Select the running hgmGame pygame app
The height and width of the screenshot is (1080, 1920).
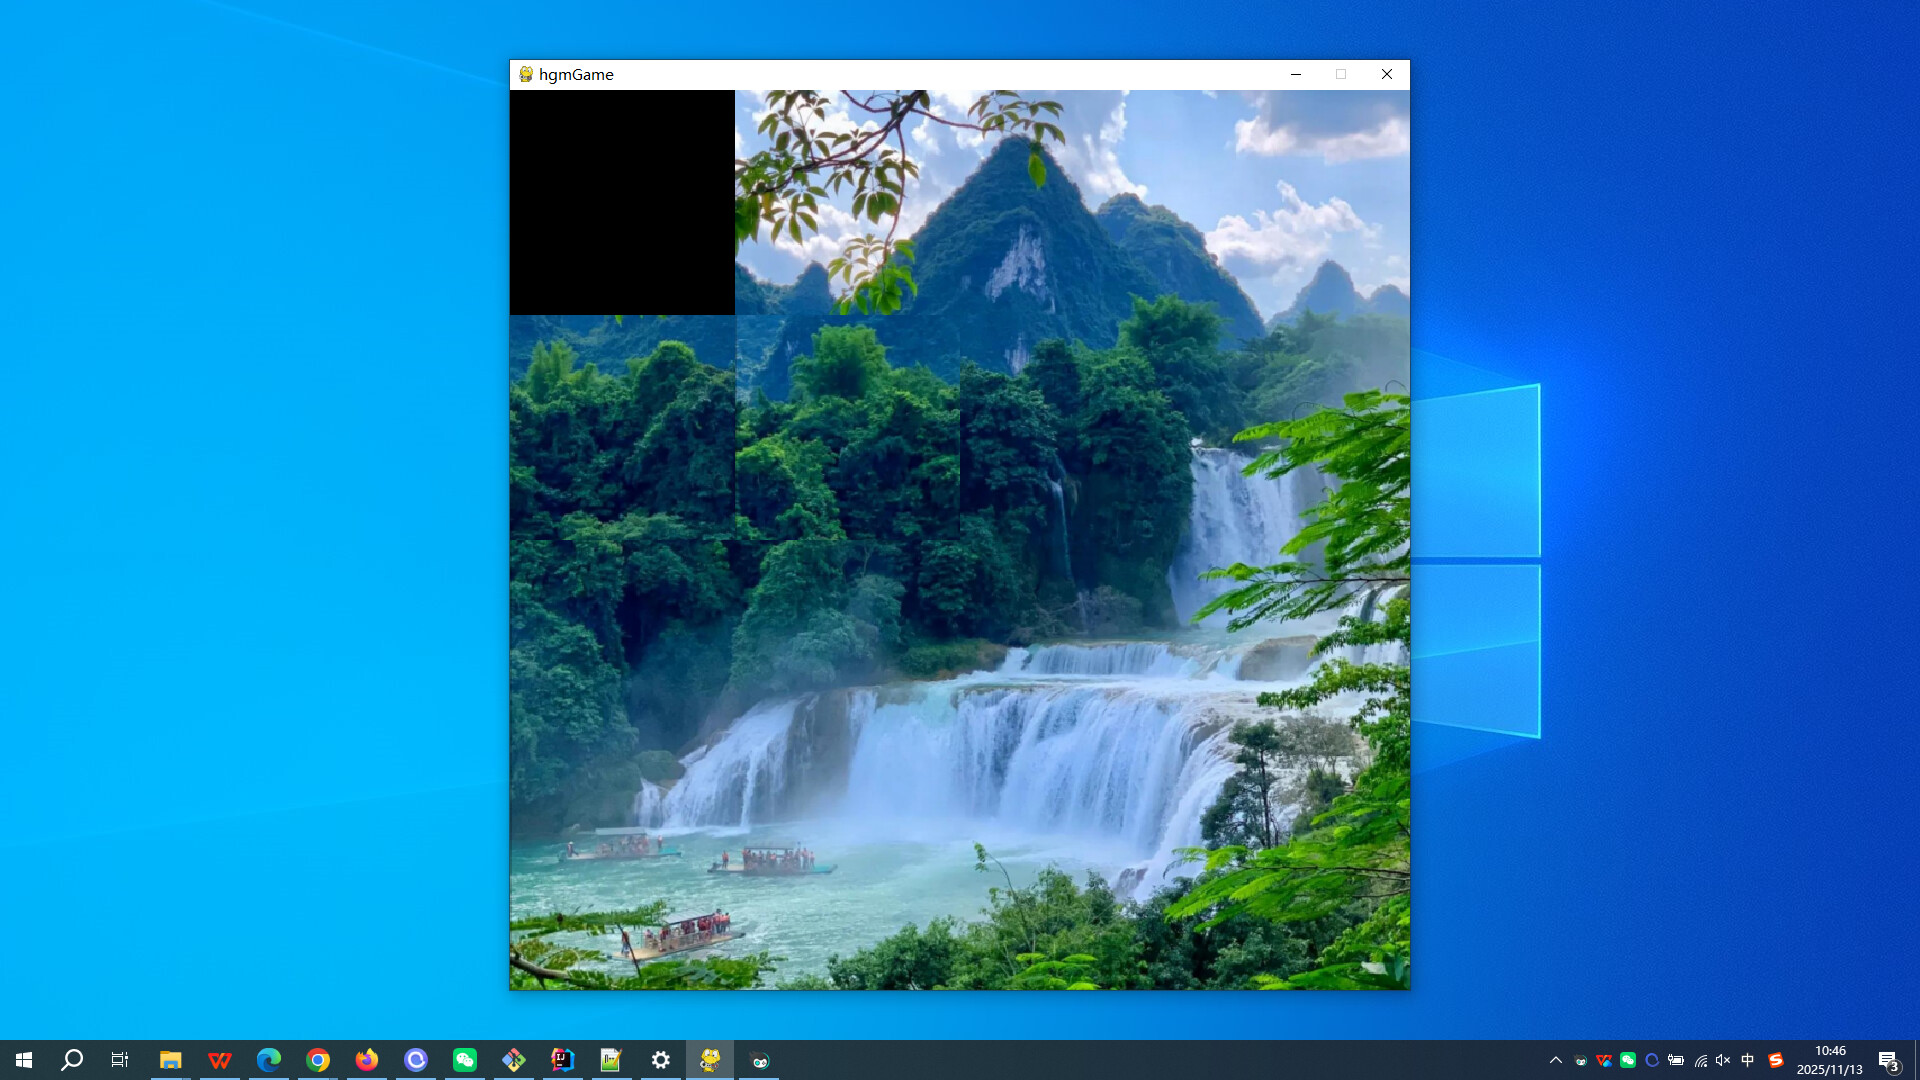(709, 1059)
